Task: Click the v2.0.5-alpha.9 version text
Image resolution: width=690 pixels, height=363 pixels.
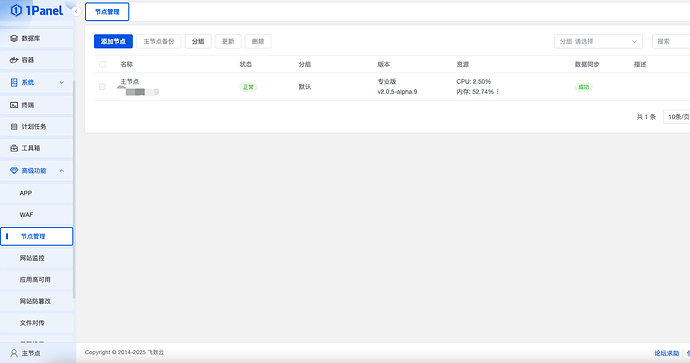Action: (x=397, y=92)
